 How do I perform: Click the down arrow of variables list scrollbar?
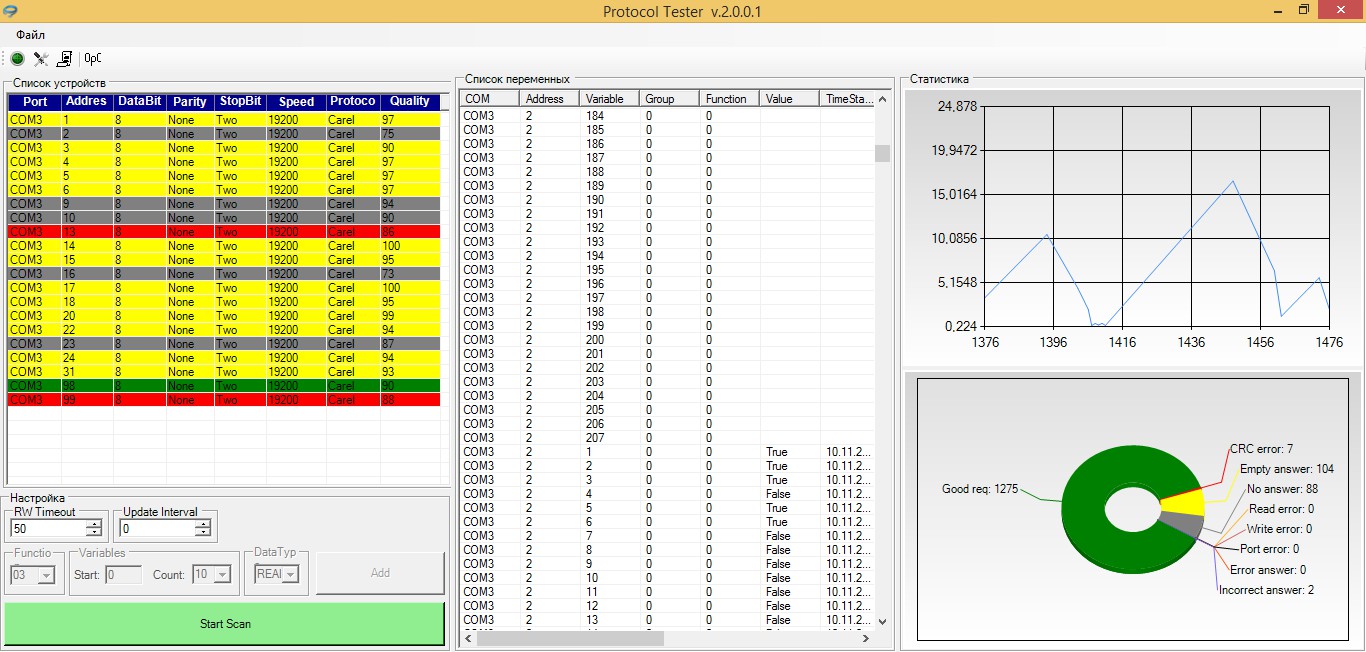pyautogui.click(x=882, y=622)
